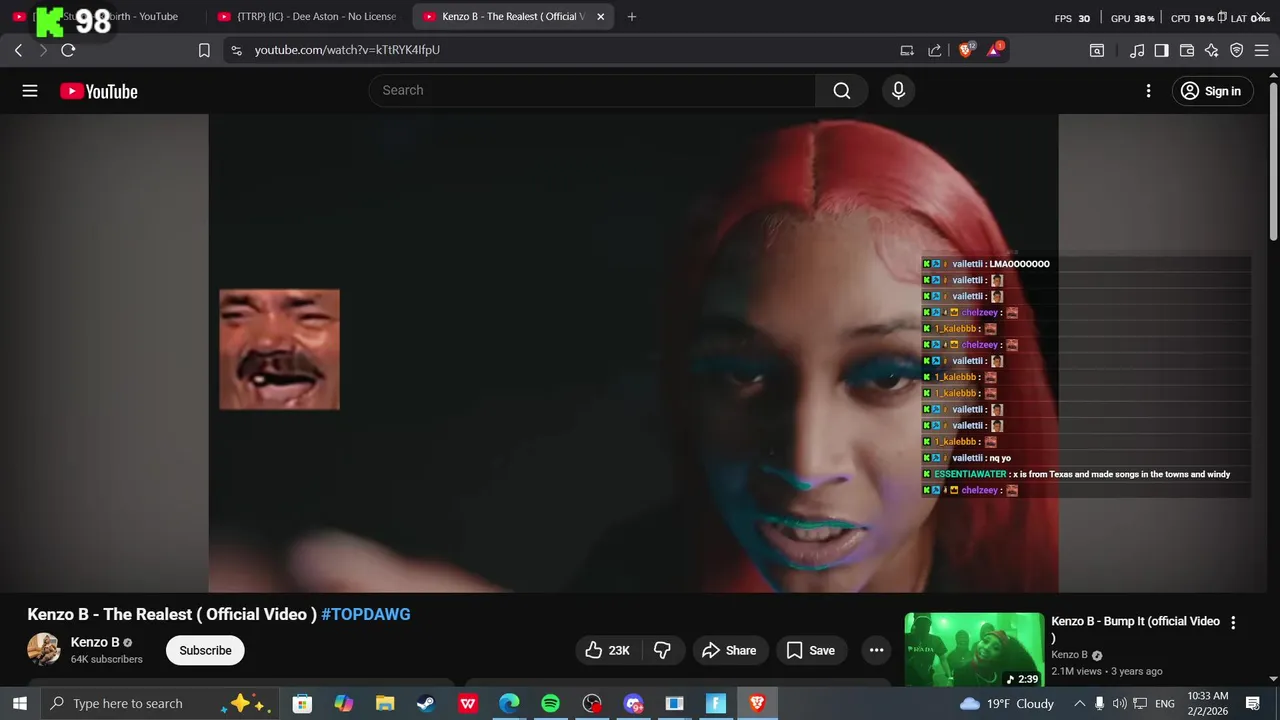
Task: Open WPS Office from the taskbar
Action: click(x=468, y=703)
